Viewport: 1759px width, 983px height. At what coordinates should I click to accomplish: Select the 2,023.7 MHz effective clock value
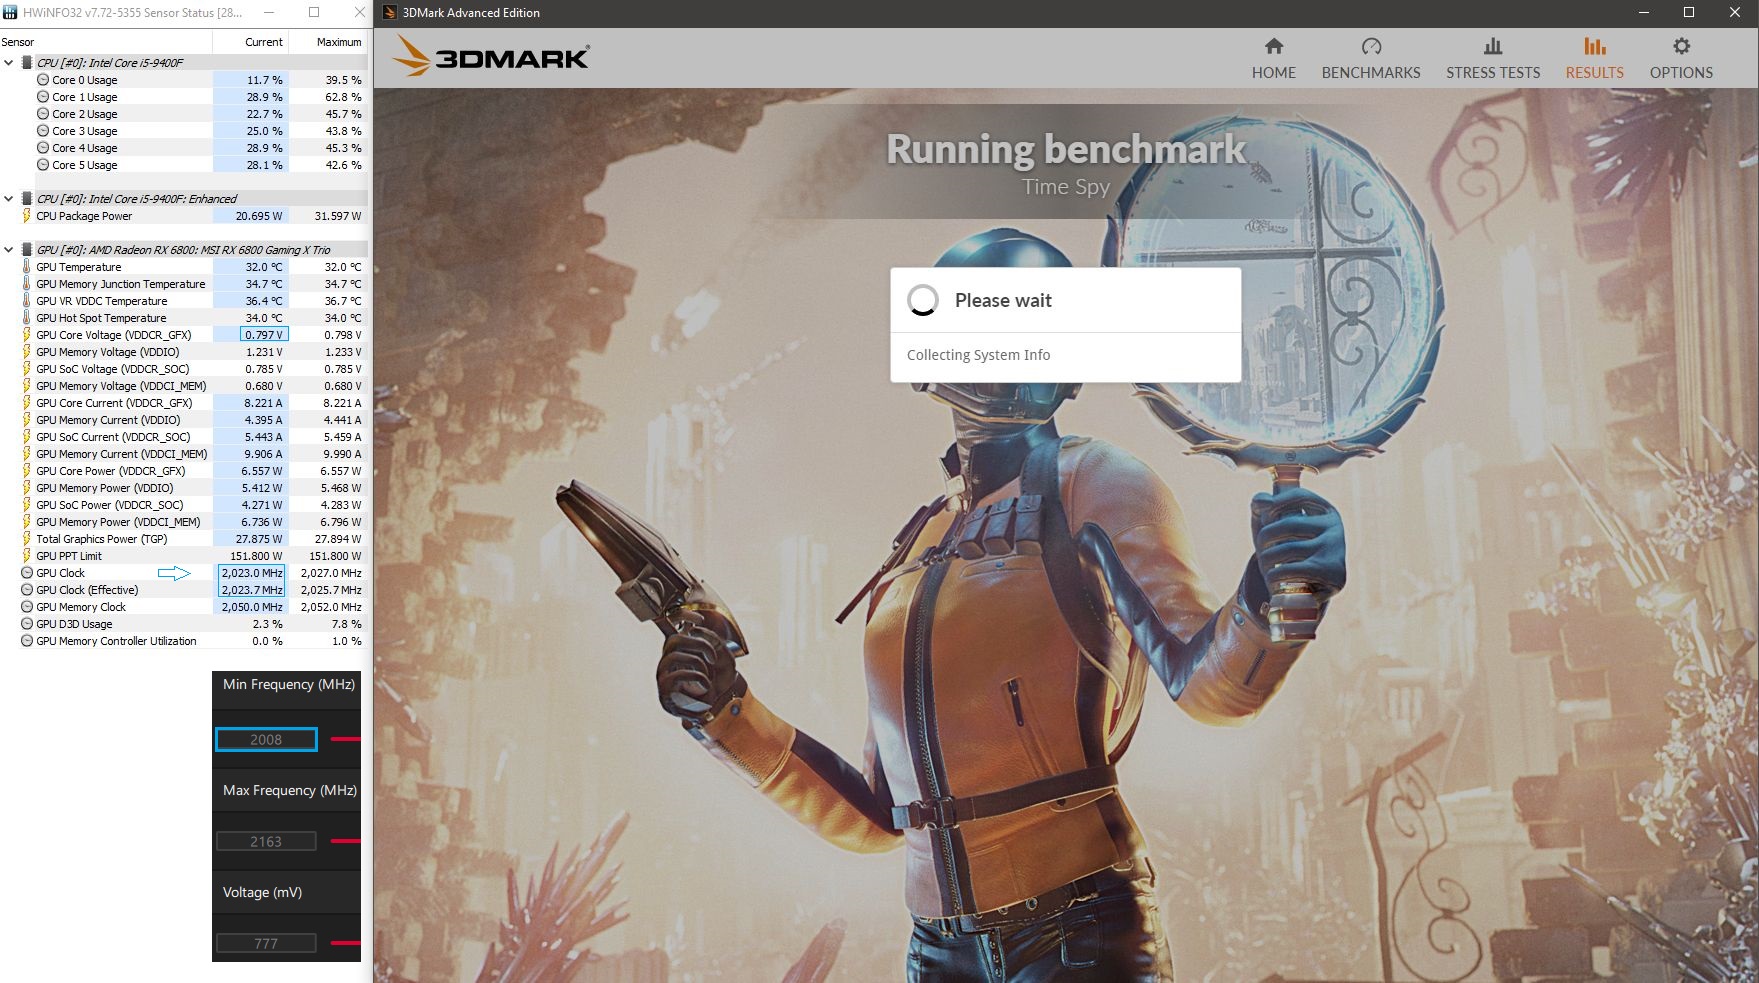[x=252, y=590]
